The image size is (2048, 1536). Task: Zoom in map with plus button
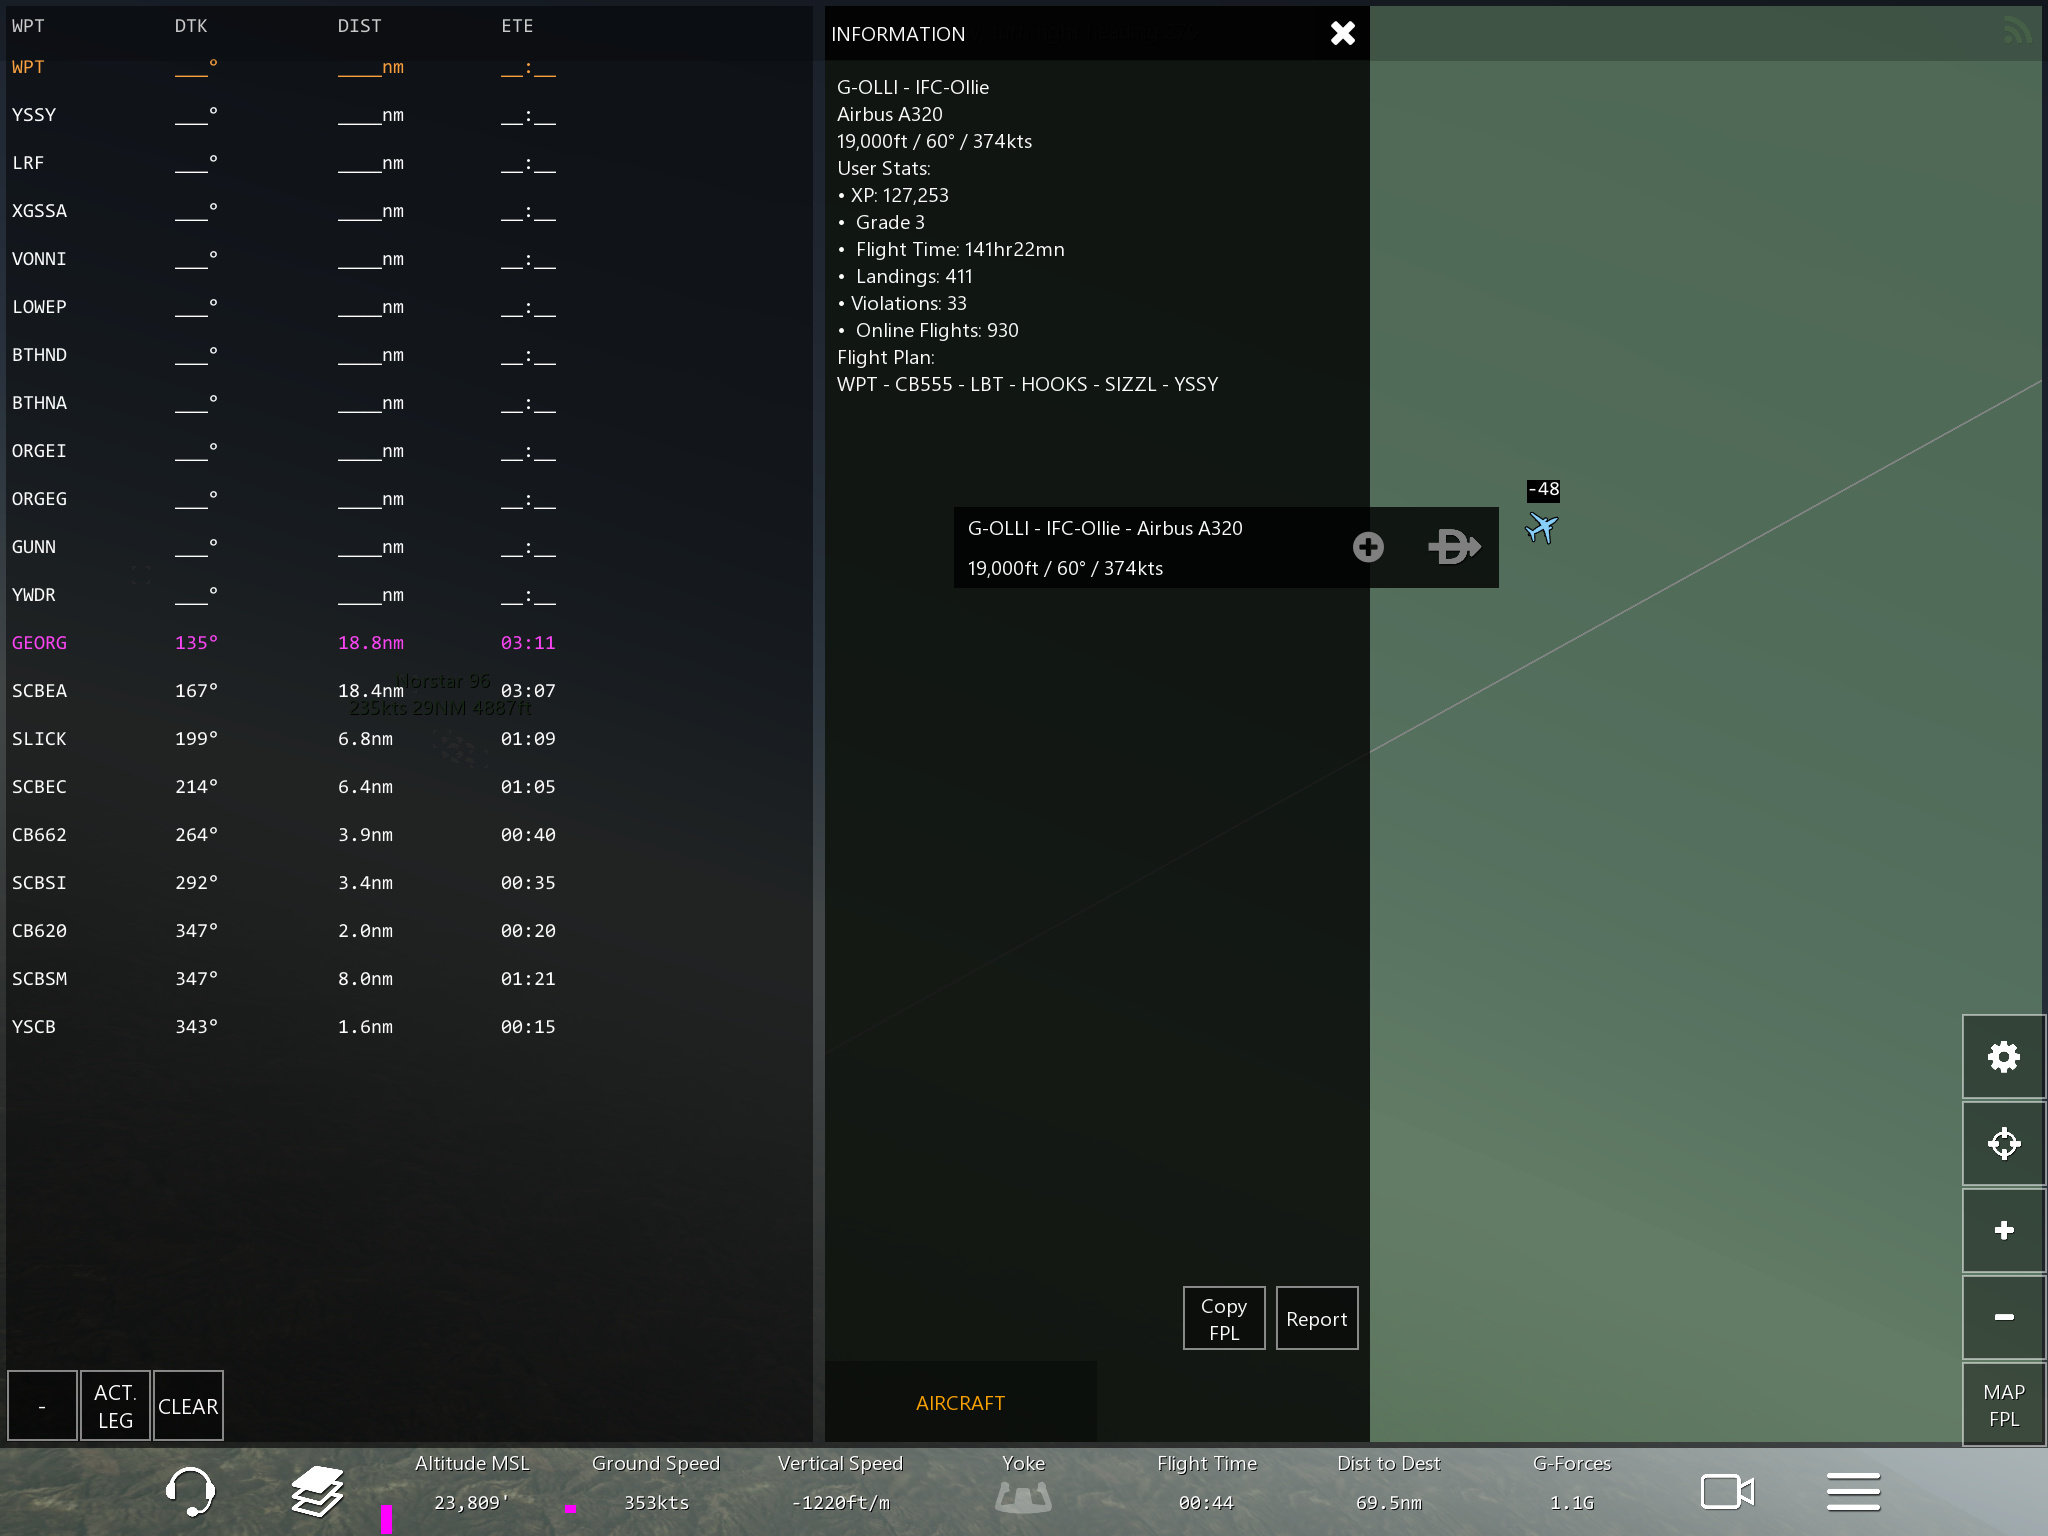click(x=2003, y=1230)
